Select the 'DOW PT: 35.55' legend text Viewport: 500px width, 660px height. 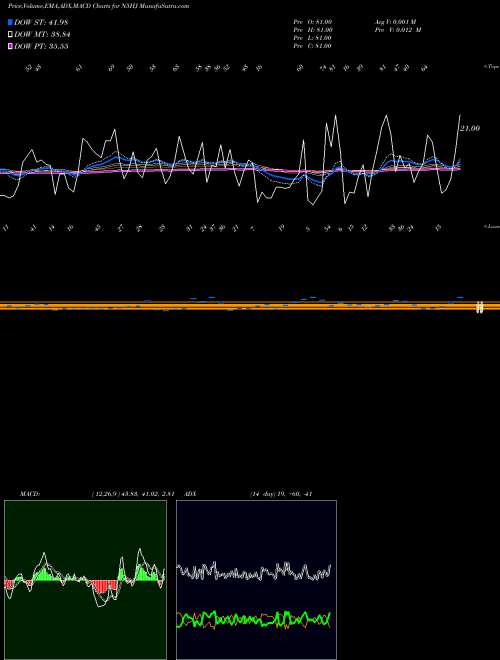[x=41, y=46]
